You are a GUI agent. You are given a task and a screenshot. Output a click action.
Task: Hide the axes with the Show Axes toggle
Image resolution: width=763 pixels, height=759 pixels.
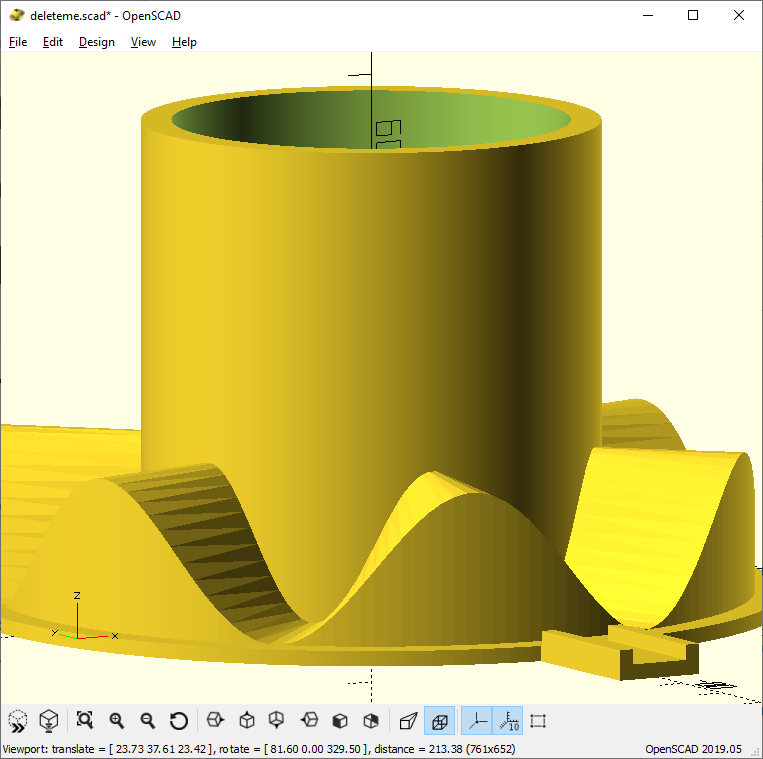pos(477,720)
